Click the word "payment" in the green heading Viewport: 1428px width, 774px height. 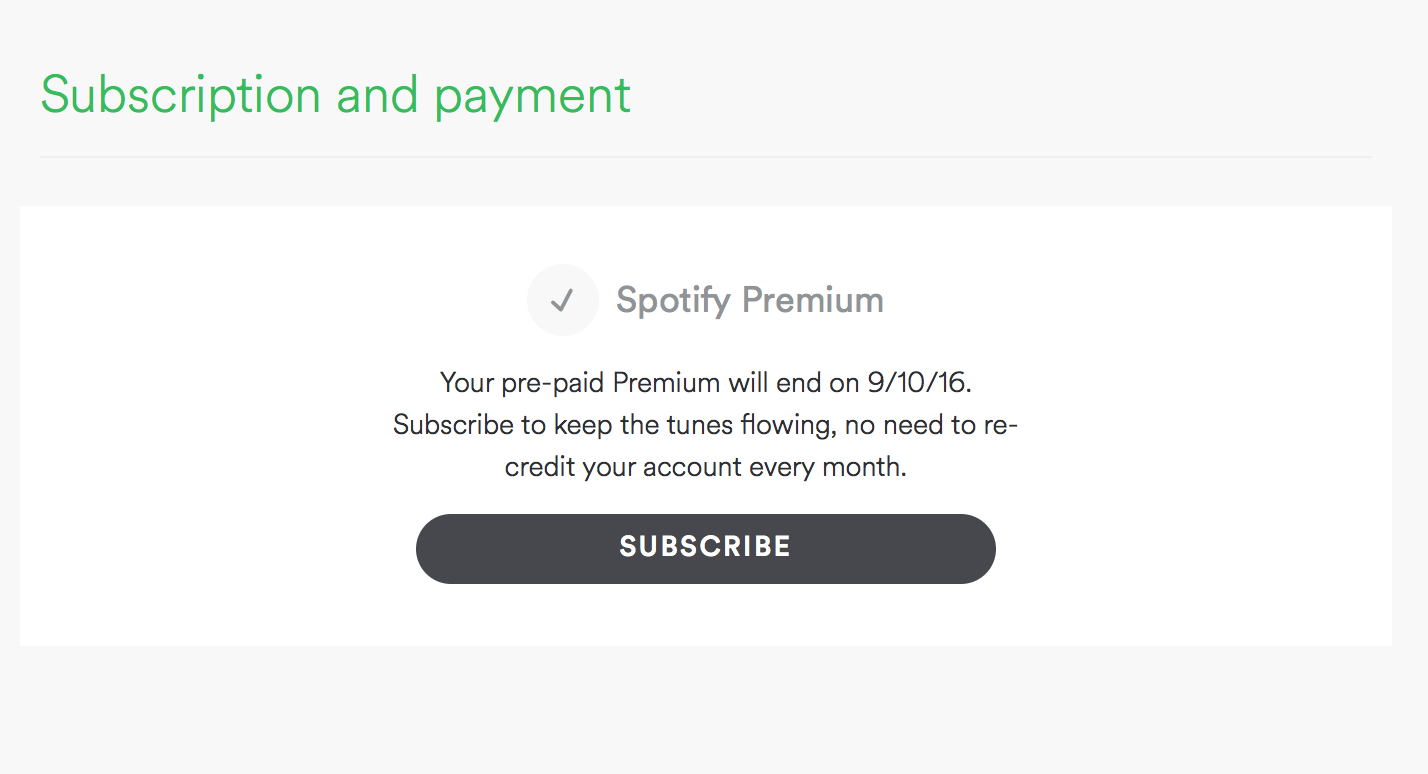pyautogui.click(x=532, y=96)
